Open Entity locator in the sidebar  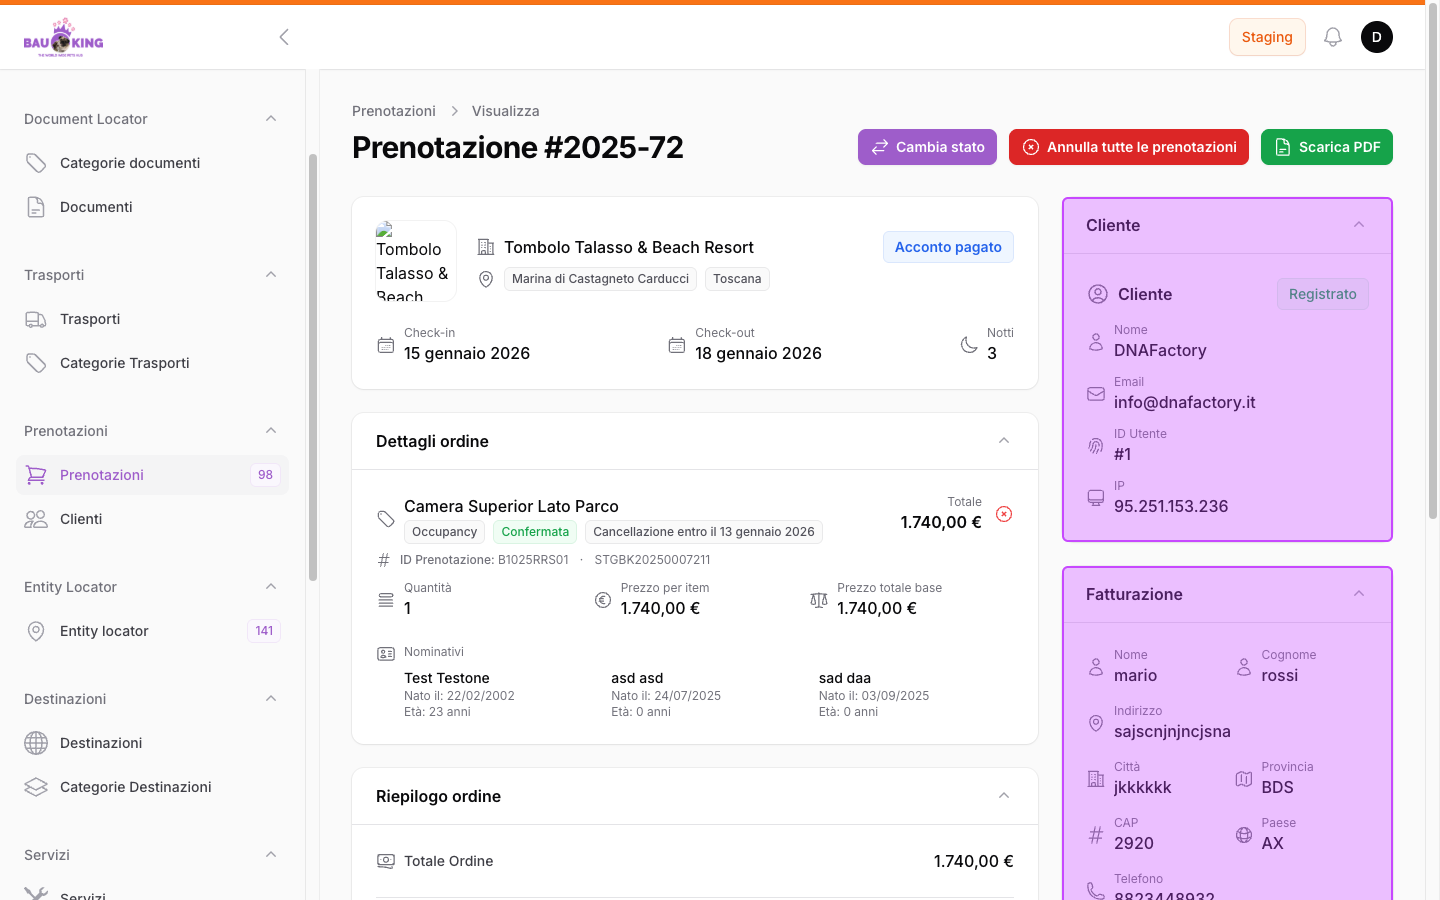(x=104, y=631)
